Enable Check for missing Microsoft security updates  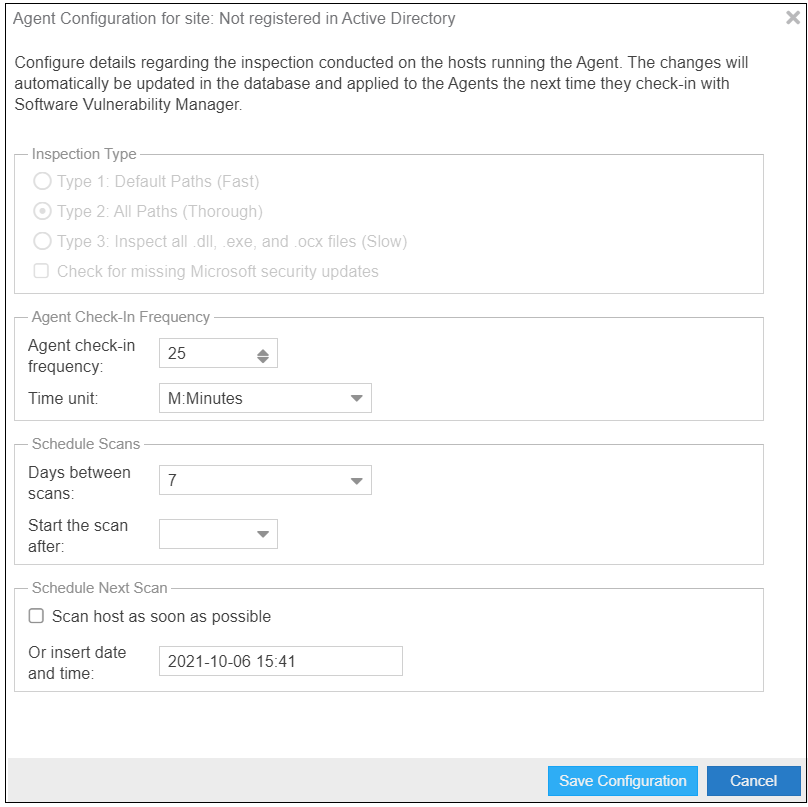42,271
